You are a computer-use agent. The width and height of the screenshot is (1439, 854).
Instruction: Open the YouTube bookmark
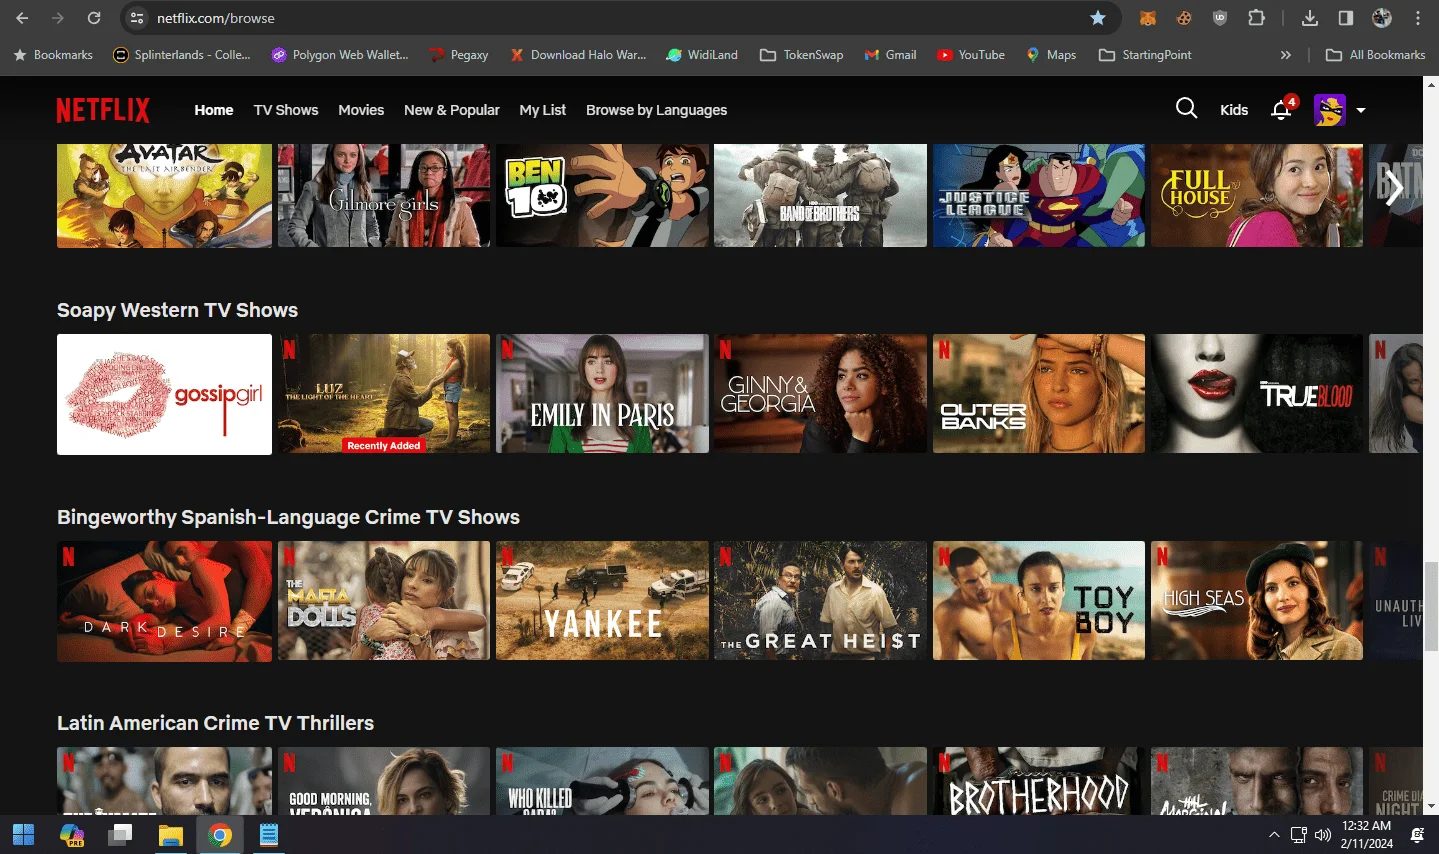tap(971, 55)
